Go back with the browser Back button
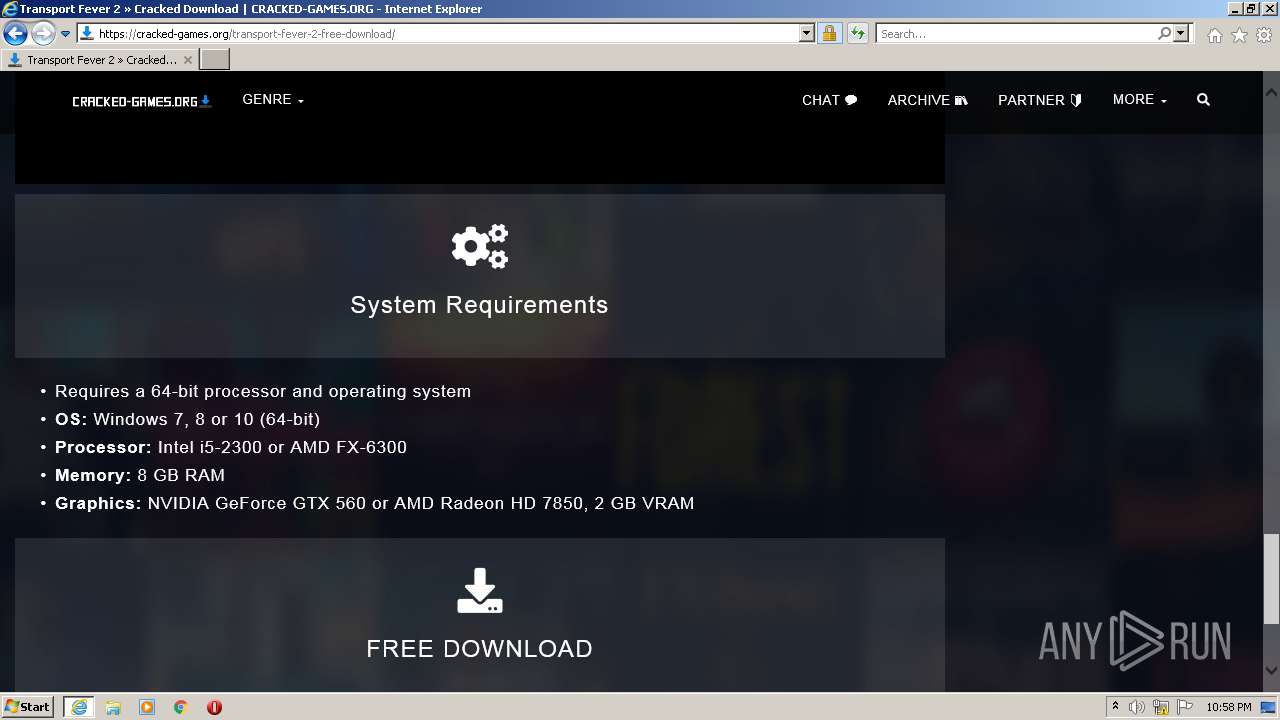The height and width of the screenshot is (720, 1280). (15, 34)
